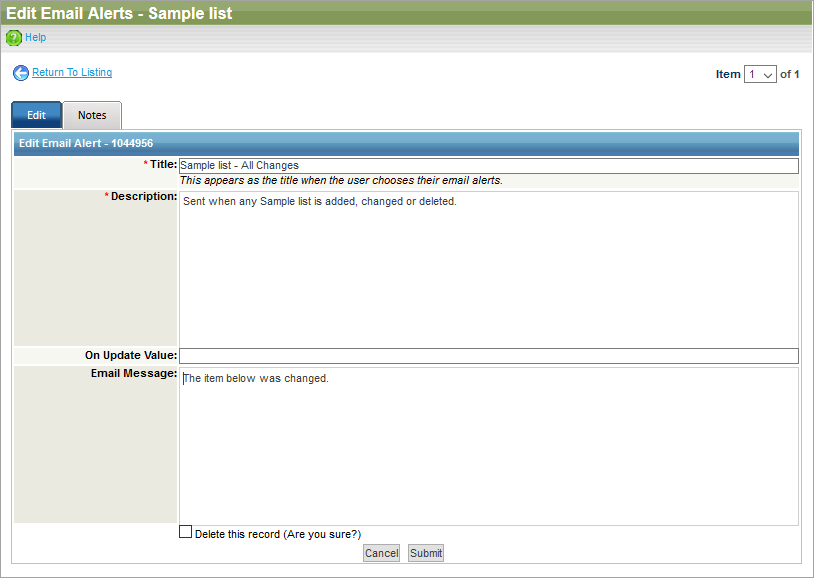Switch to the Edit tab

click(36, 115)
